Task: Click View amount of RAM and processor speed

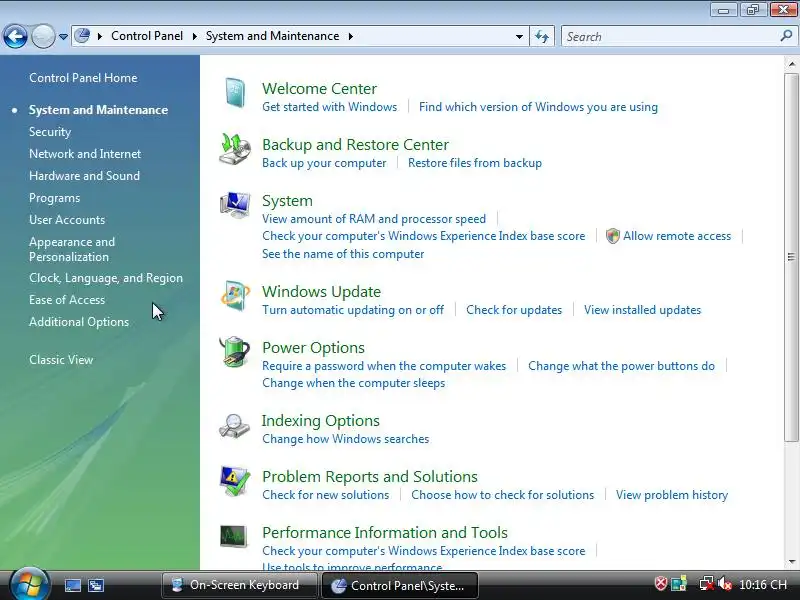Action: coord(374,219)
